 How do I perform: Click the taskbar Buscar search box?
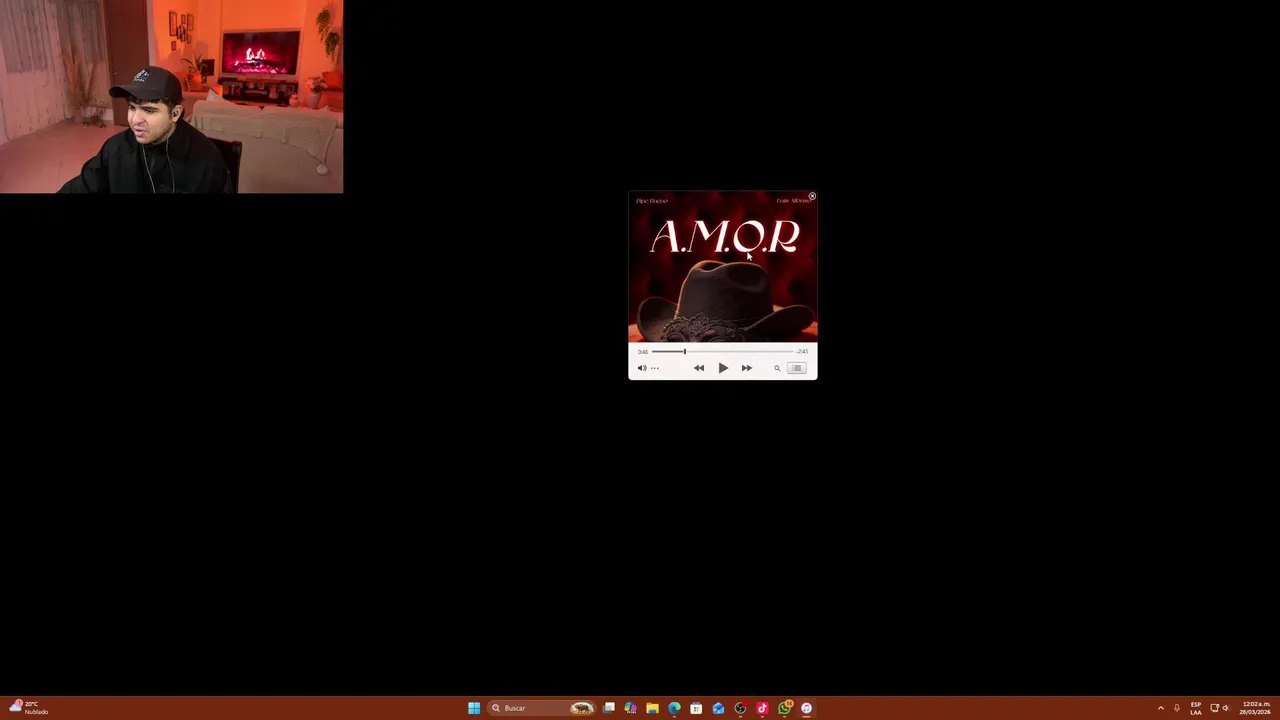[540, 708]
